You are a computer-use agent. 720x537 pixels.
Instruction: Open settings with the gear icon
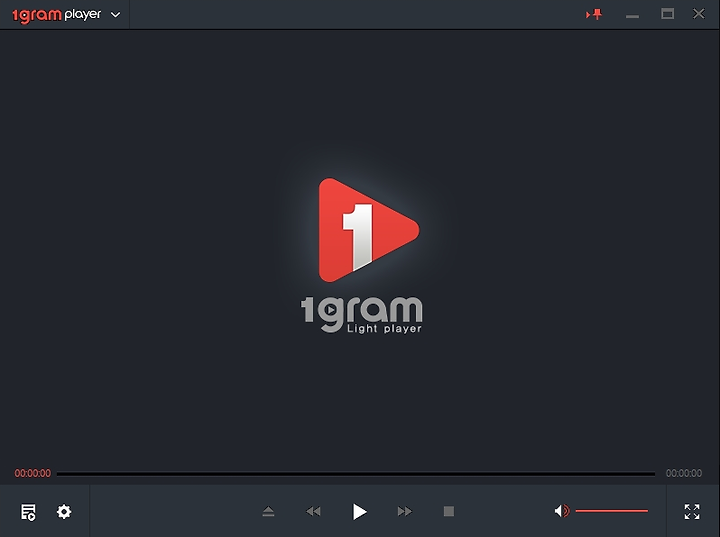[64, 511]
